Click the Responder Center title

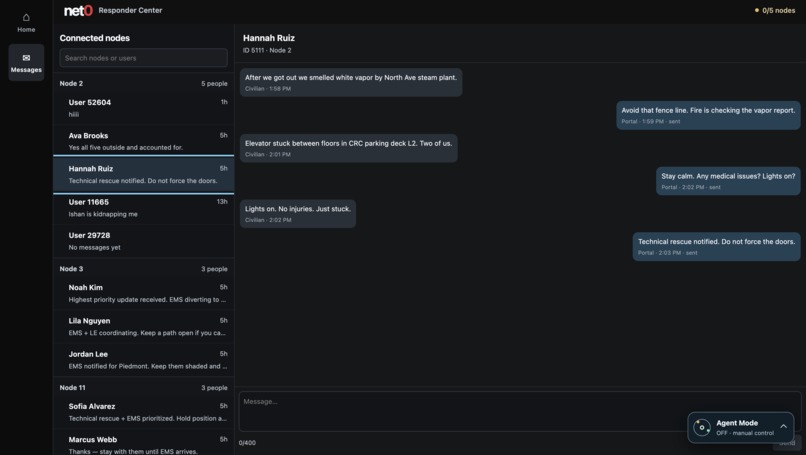coord(130,10)
